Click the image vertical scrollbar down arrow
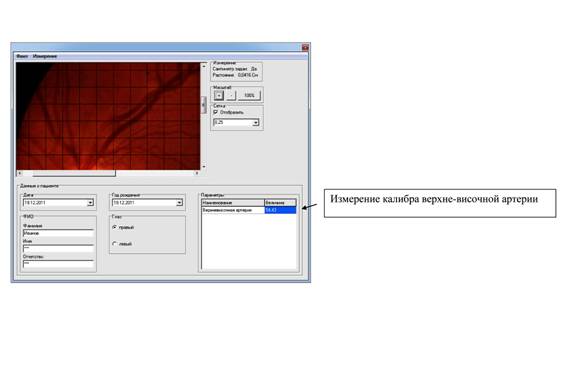 click(204, 166)
